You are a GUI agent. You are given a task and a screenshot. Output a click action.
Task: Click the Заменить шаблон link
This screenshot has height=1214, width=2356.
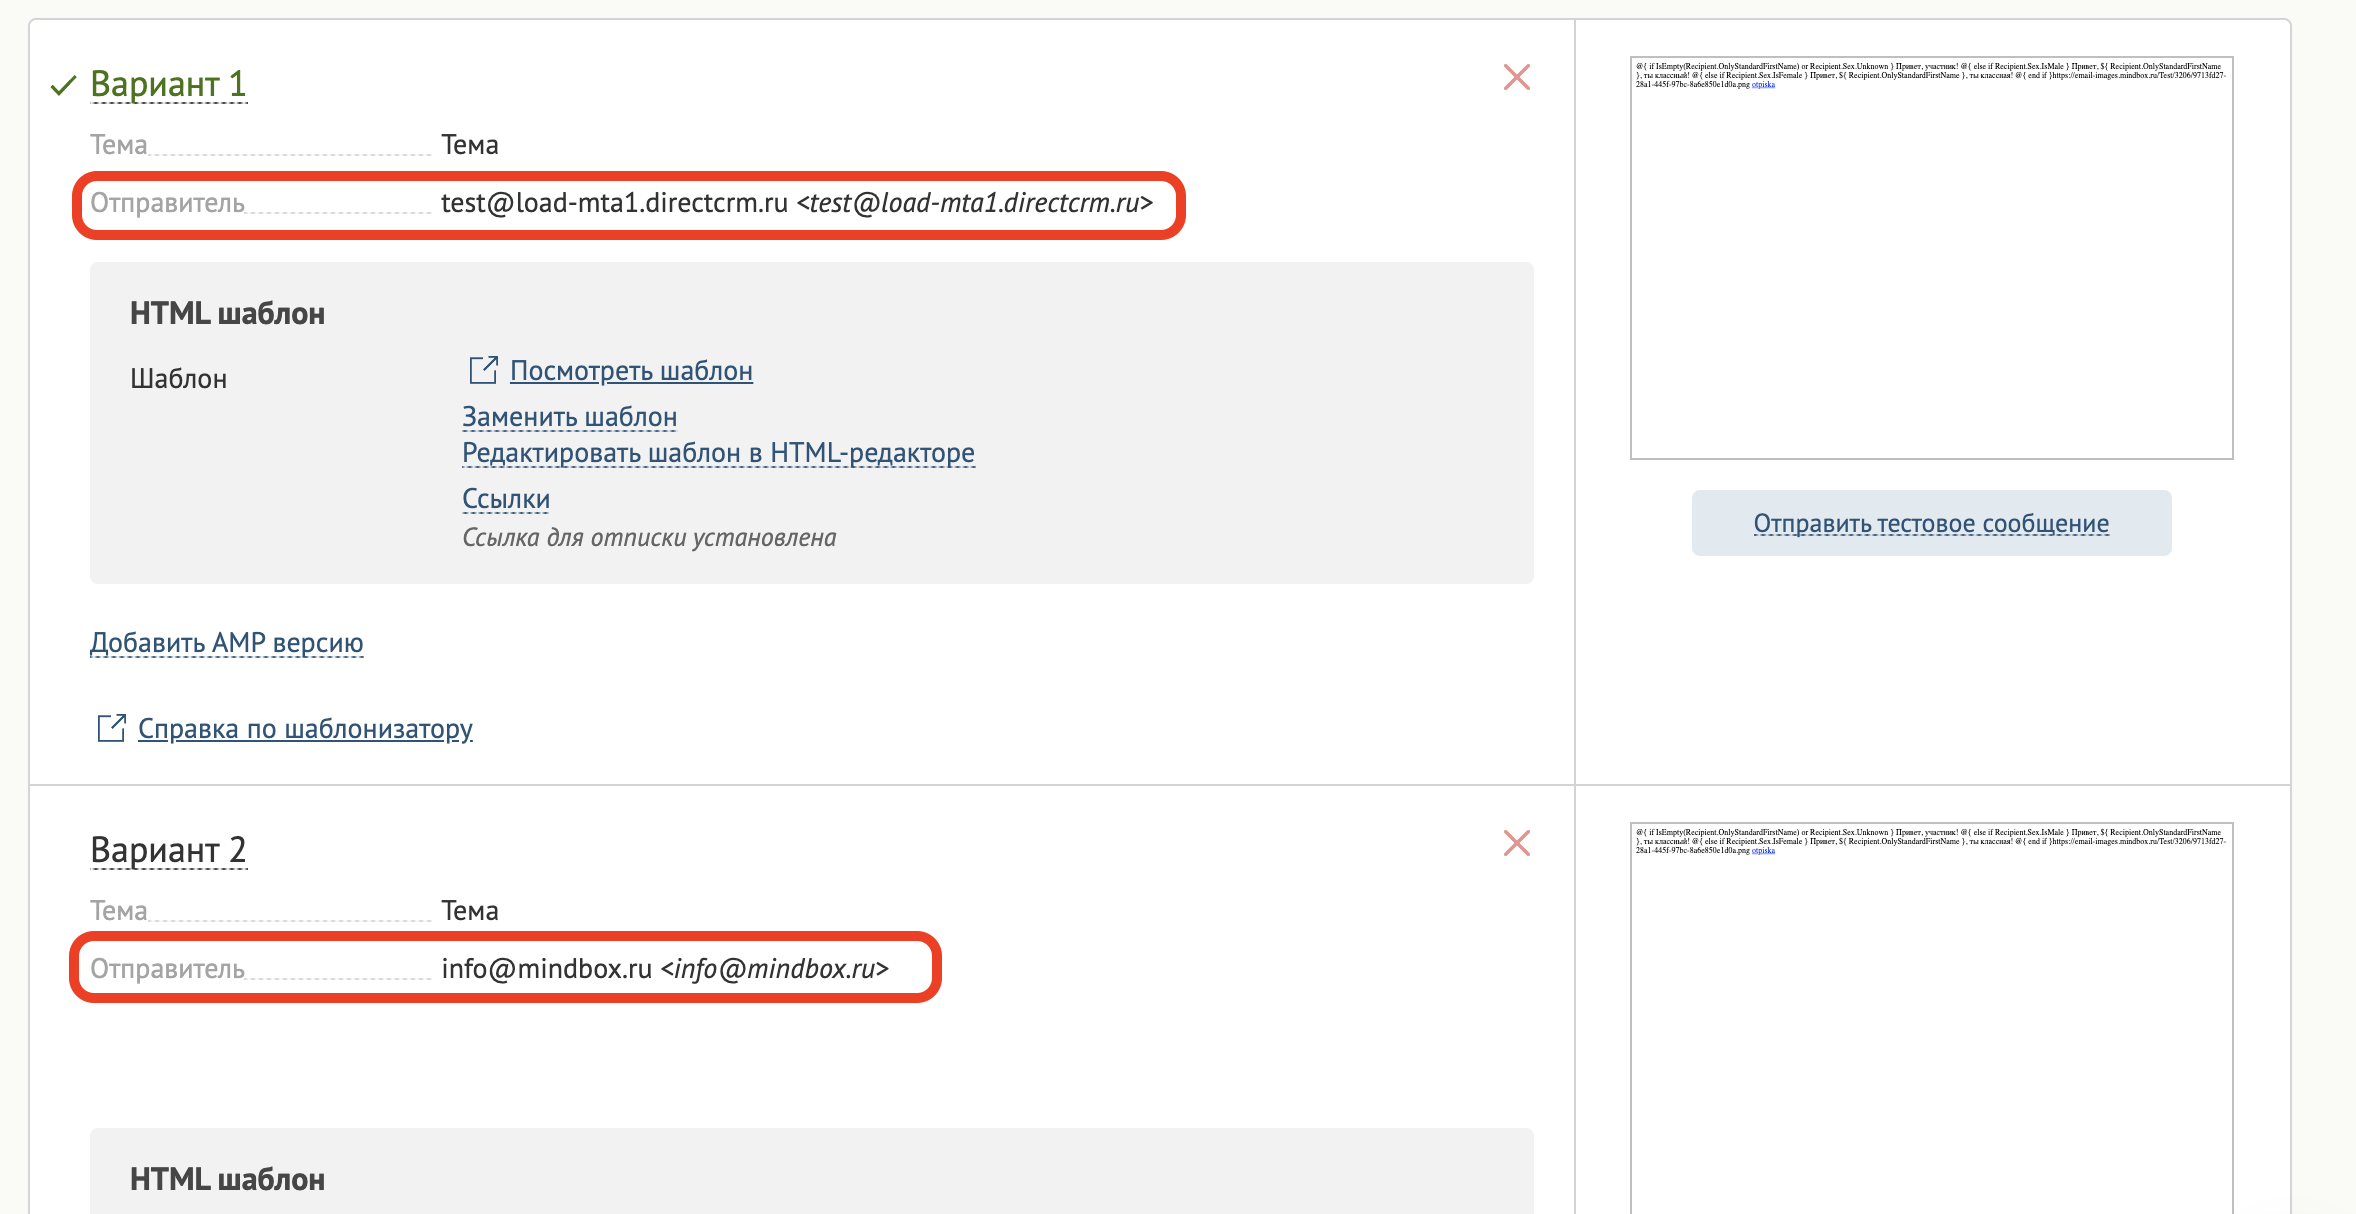click(569, 417)
